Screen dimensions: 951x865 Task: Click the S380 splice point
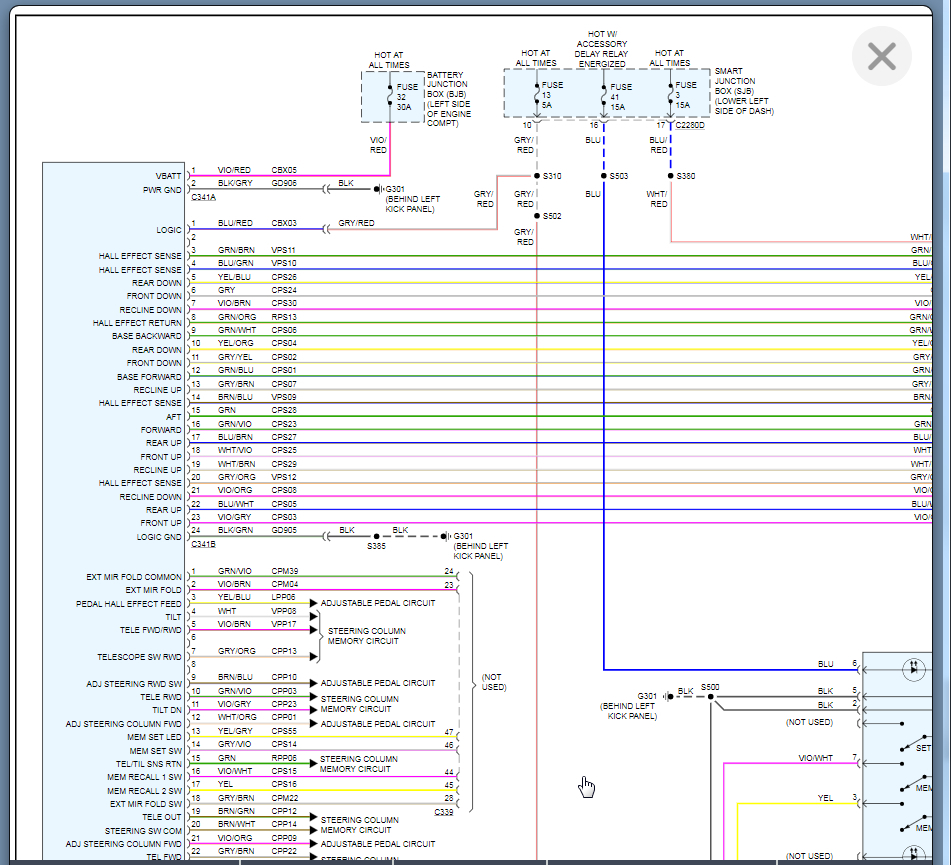coord(670,176)
